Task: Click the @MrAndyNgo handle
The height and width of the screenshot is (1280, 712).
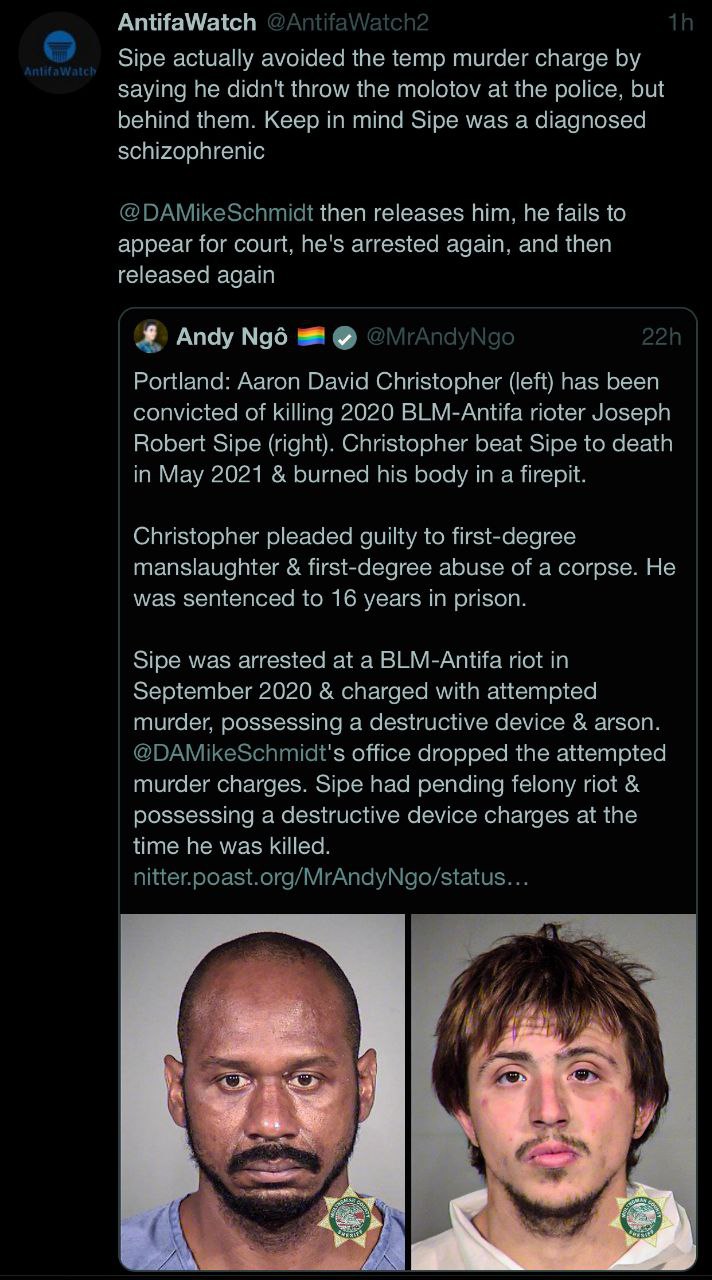Action: click(x=440, y=337)
